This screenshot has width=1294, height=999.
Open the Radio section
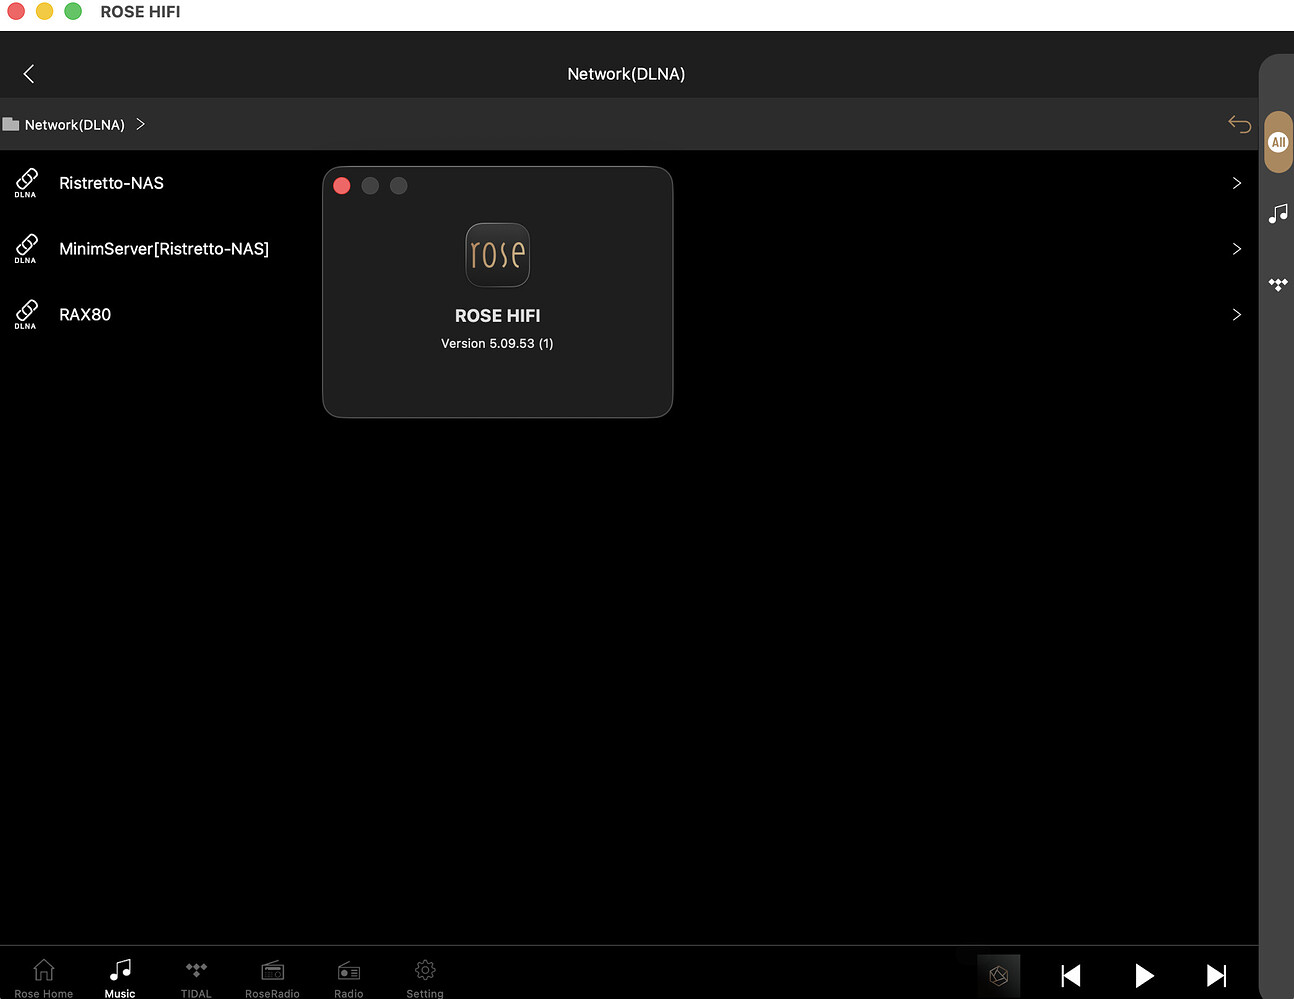[x=348, y=975]
